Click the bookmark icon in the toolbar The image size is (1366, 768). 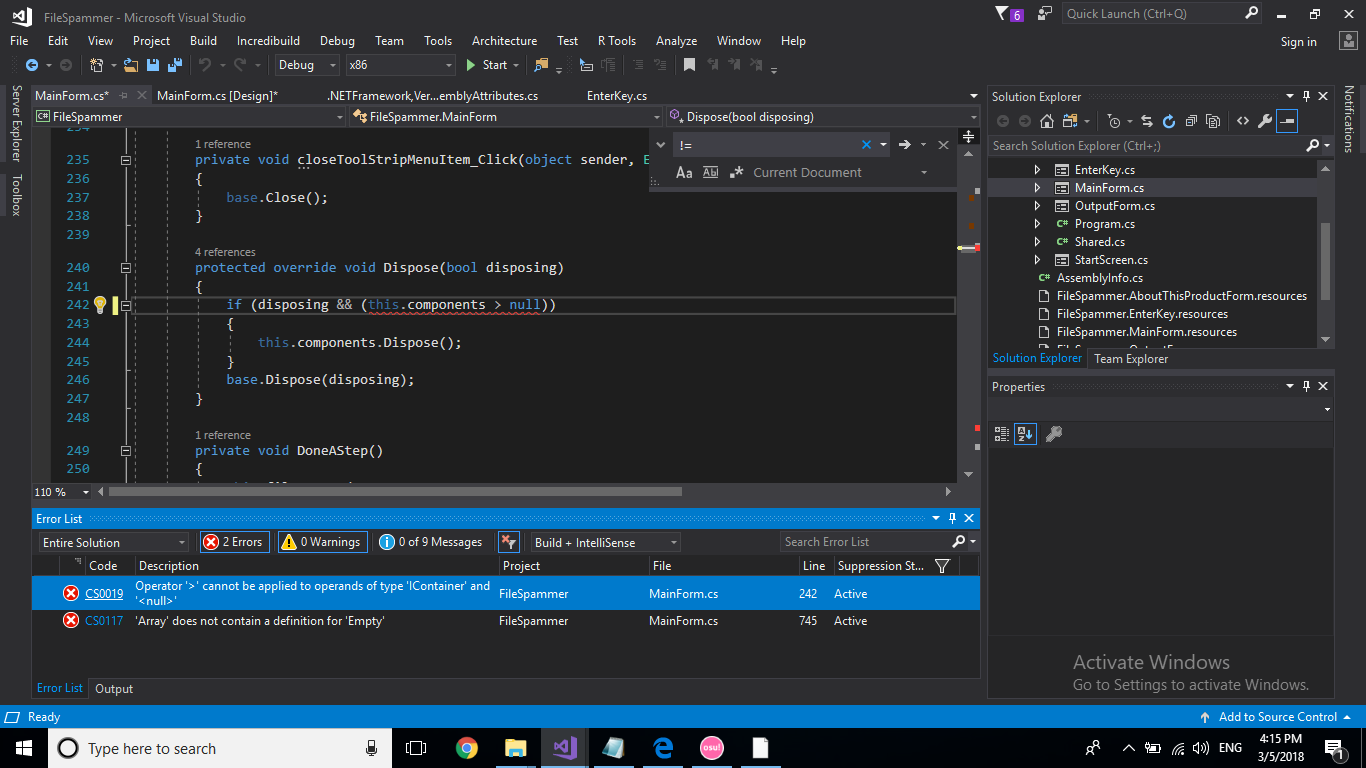pos(689,65)
